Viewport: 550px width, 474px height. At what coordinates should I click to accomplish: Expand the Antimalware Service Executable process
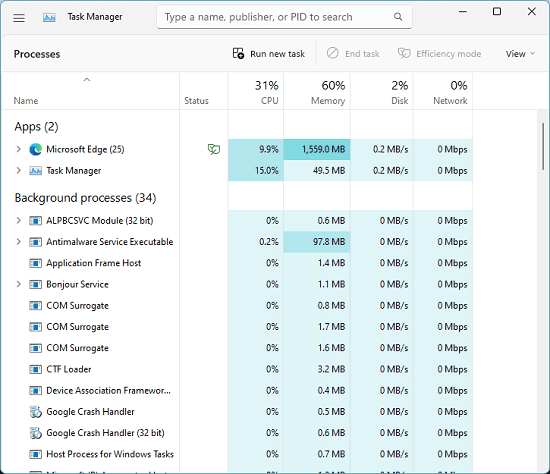(x=19, y=242)
